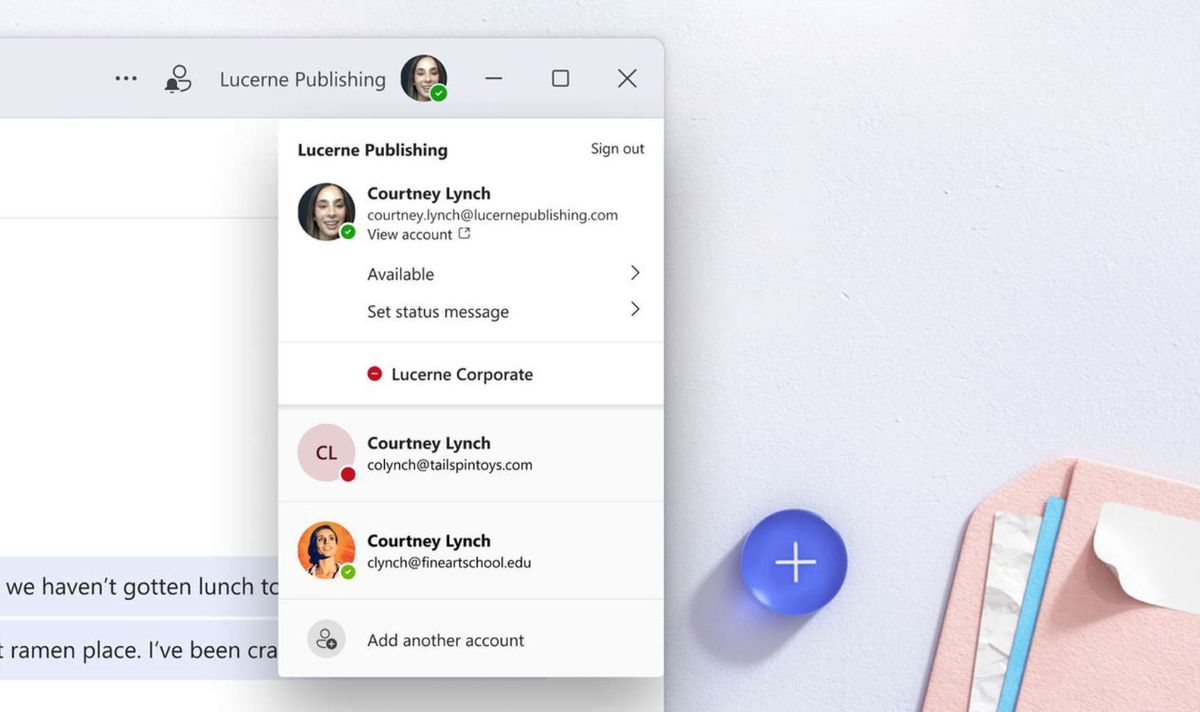Click the red busy dot beside Lucerne Corporate
Image resolution: width=1200 pixels, height=712 pixels.
point(374,373)
